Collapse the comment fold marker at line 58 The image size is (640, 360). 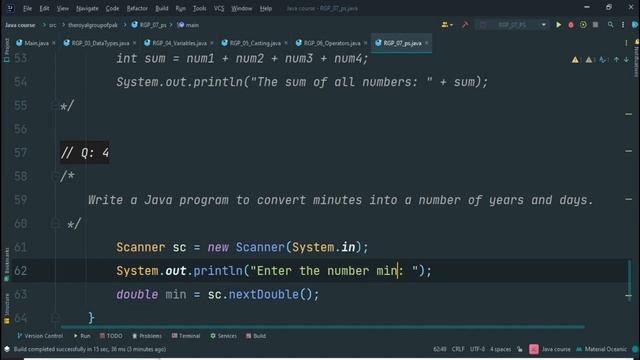point(55,177)
